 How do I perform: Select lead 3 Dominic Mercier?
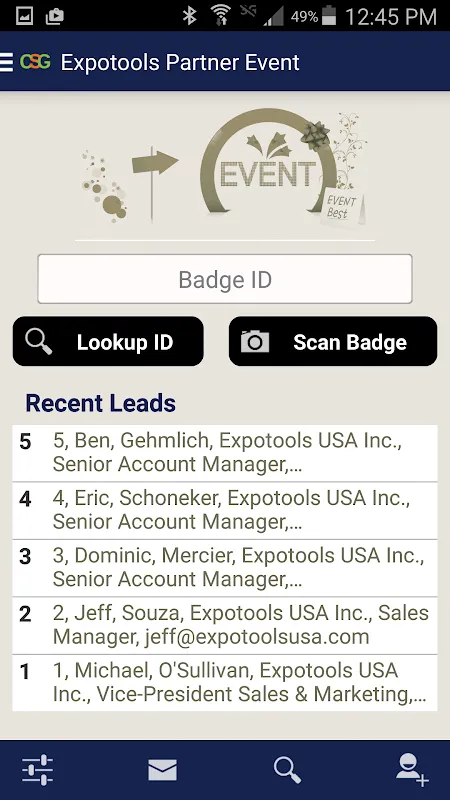tap(225, 568)
